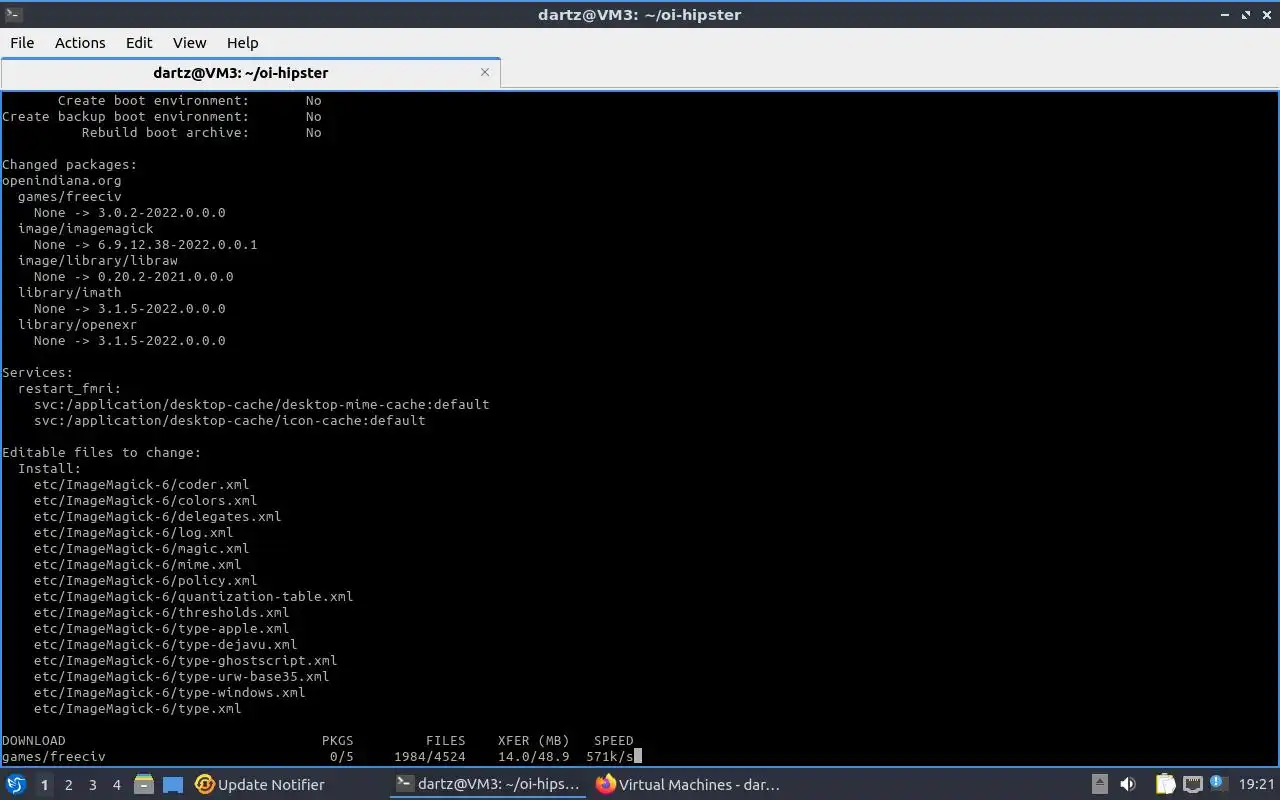The width and height of the screenshot is (1280, 800).
Task: Click the 'openindiana.org' publisher line
Action: (62, 181)
